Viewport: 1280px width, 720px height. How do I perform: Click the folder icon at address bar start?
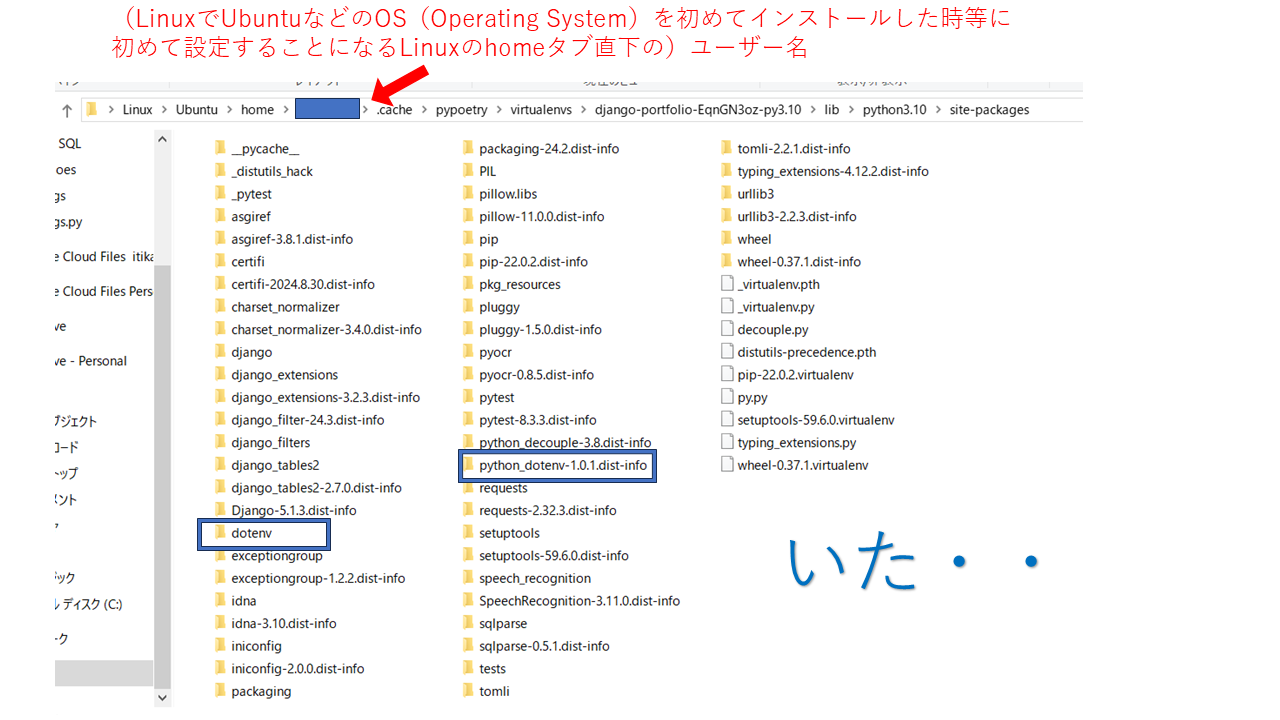point(92,110)
